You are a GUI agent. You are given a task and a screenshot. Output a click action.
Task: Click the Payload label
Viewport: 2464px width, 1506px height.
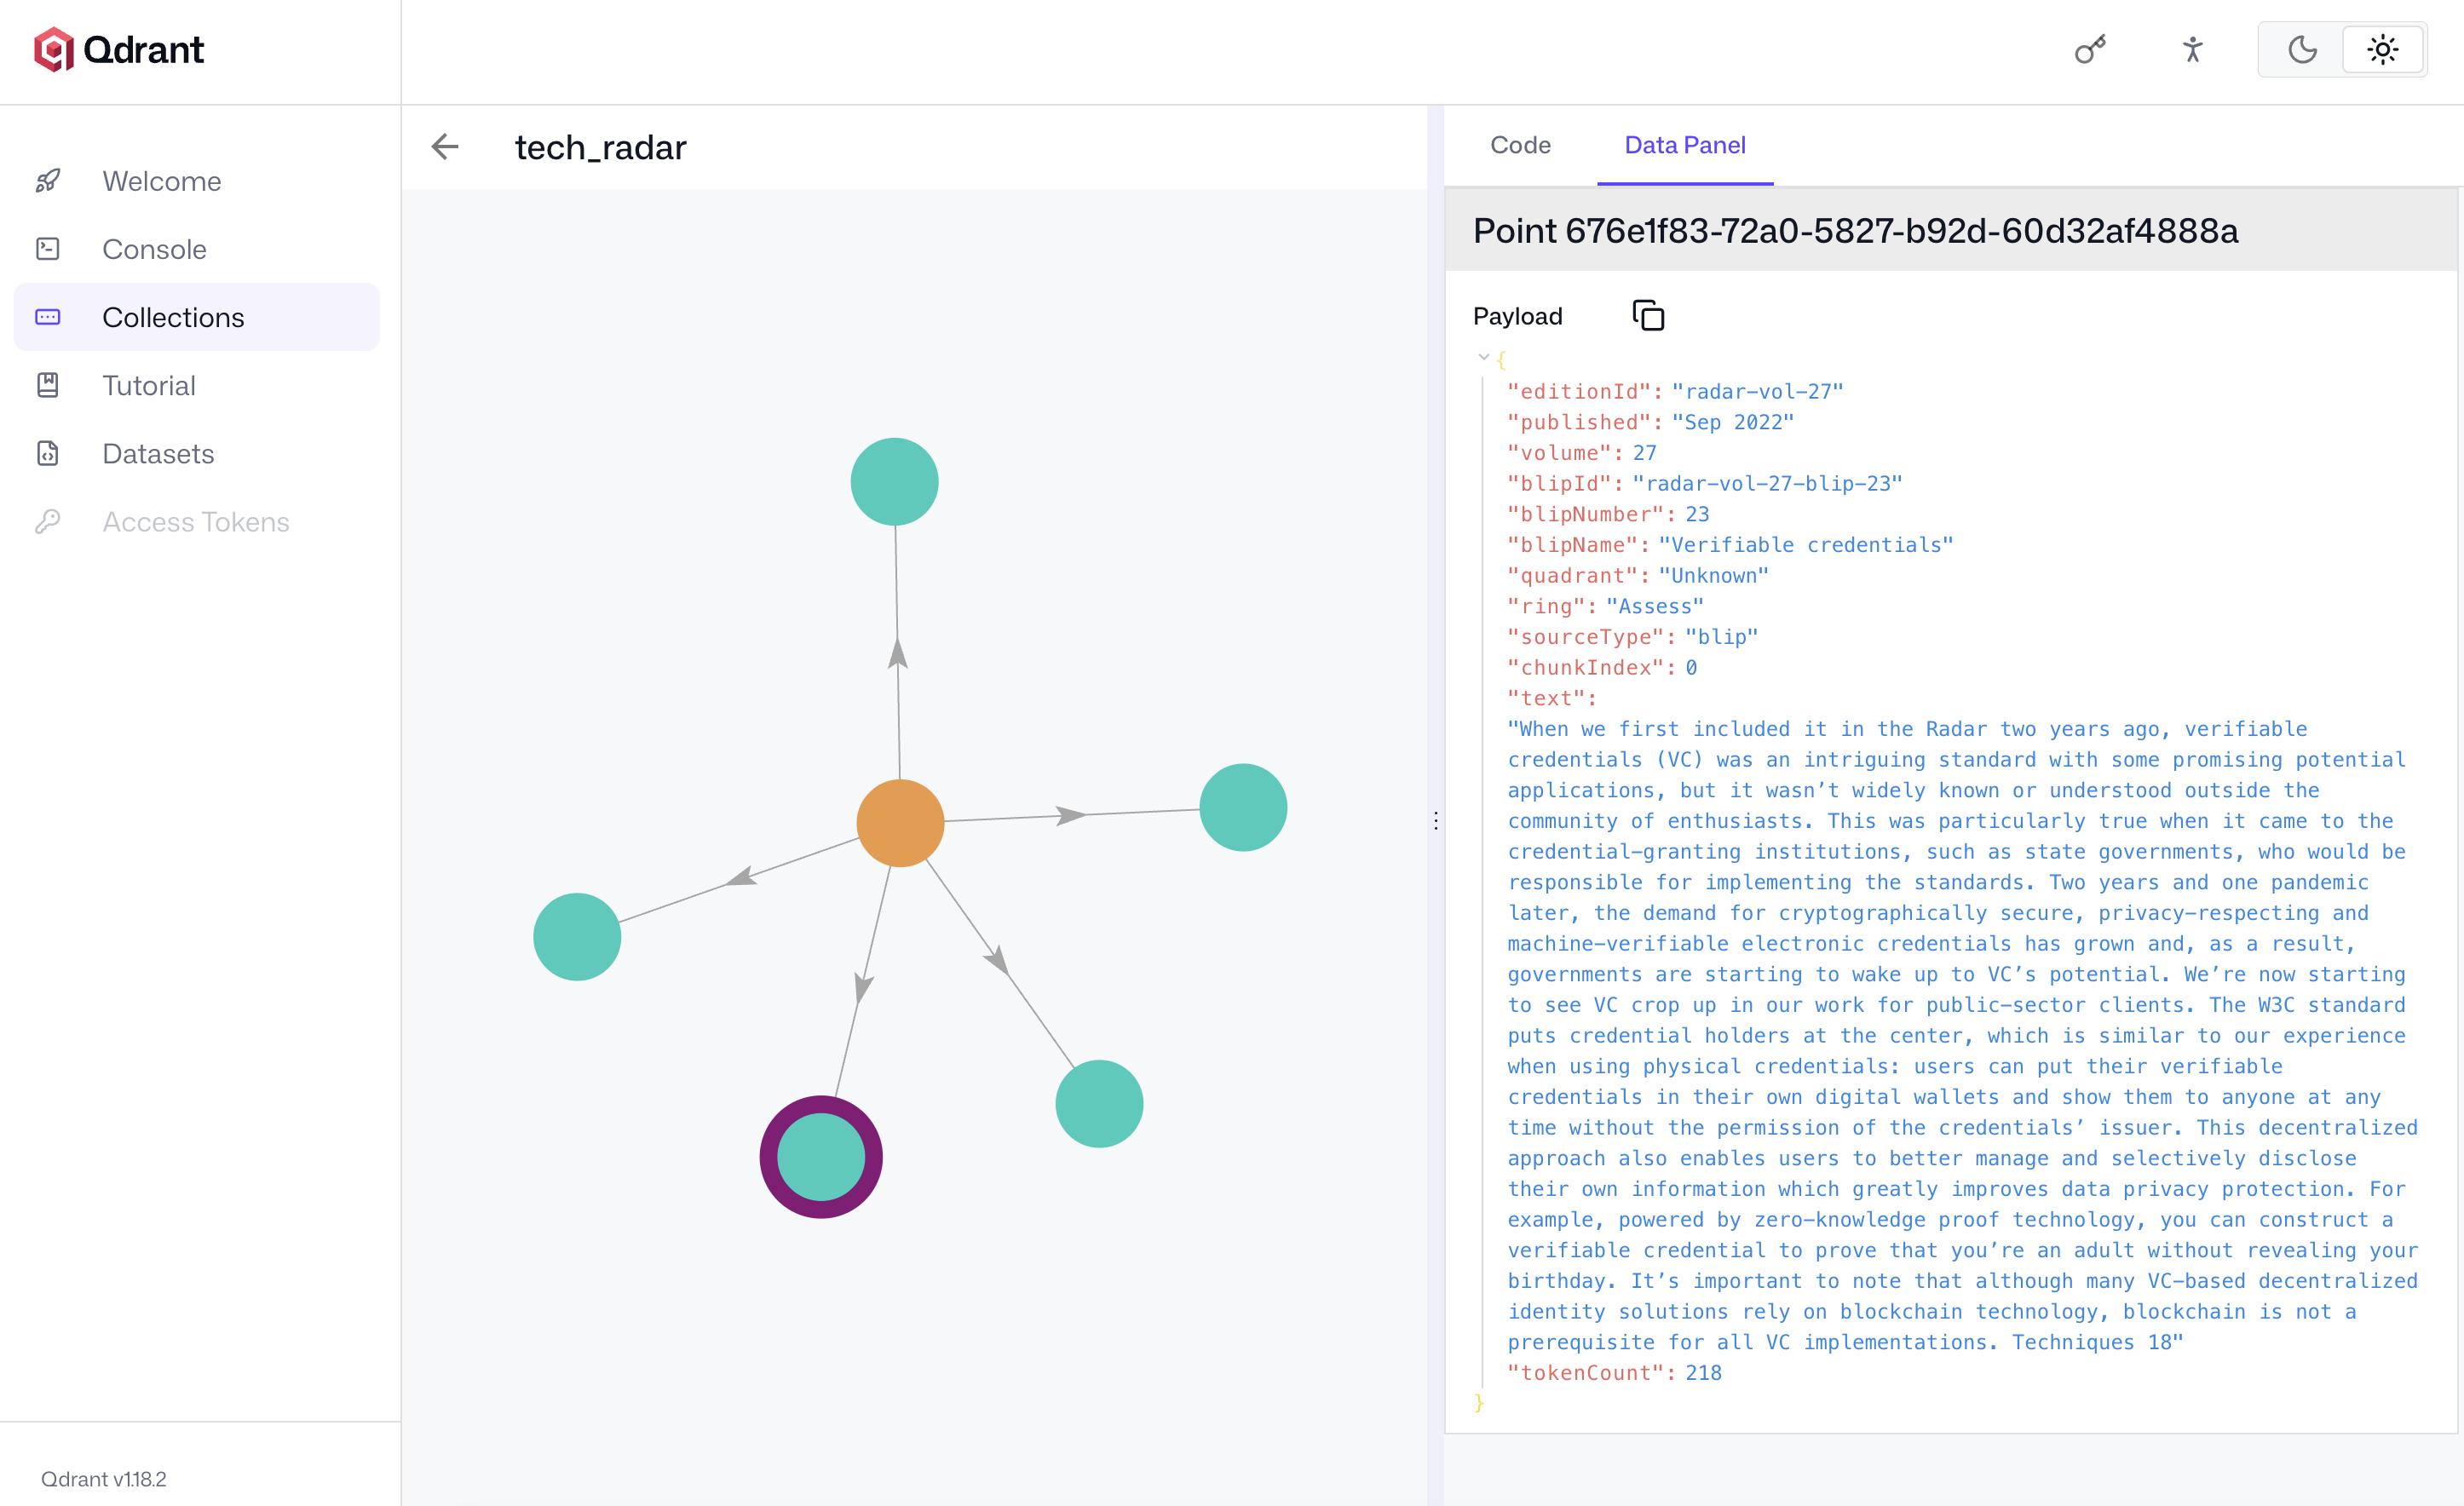[1517, 316]
